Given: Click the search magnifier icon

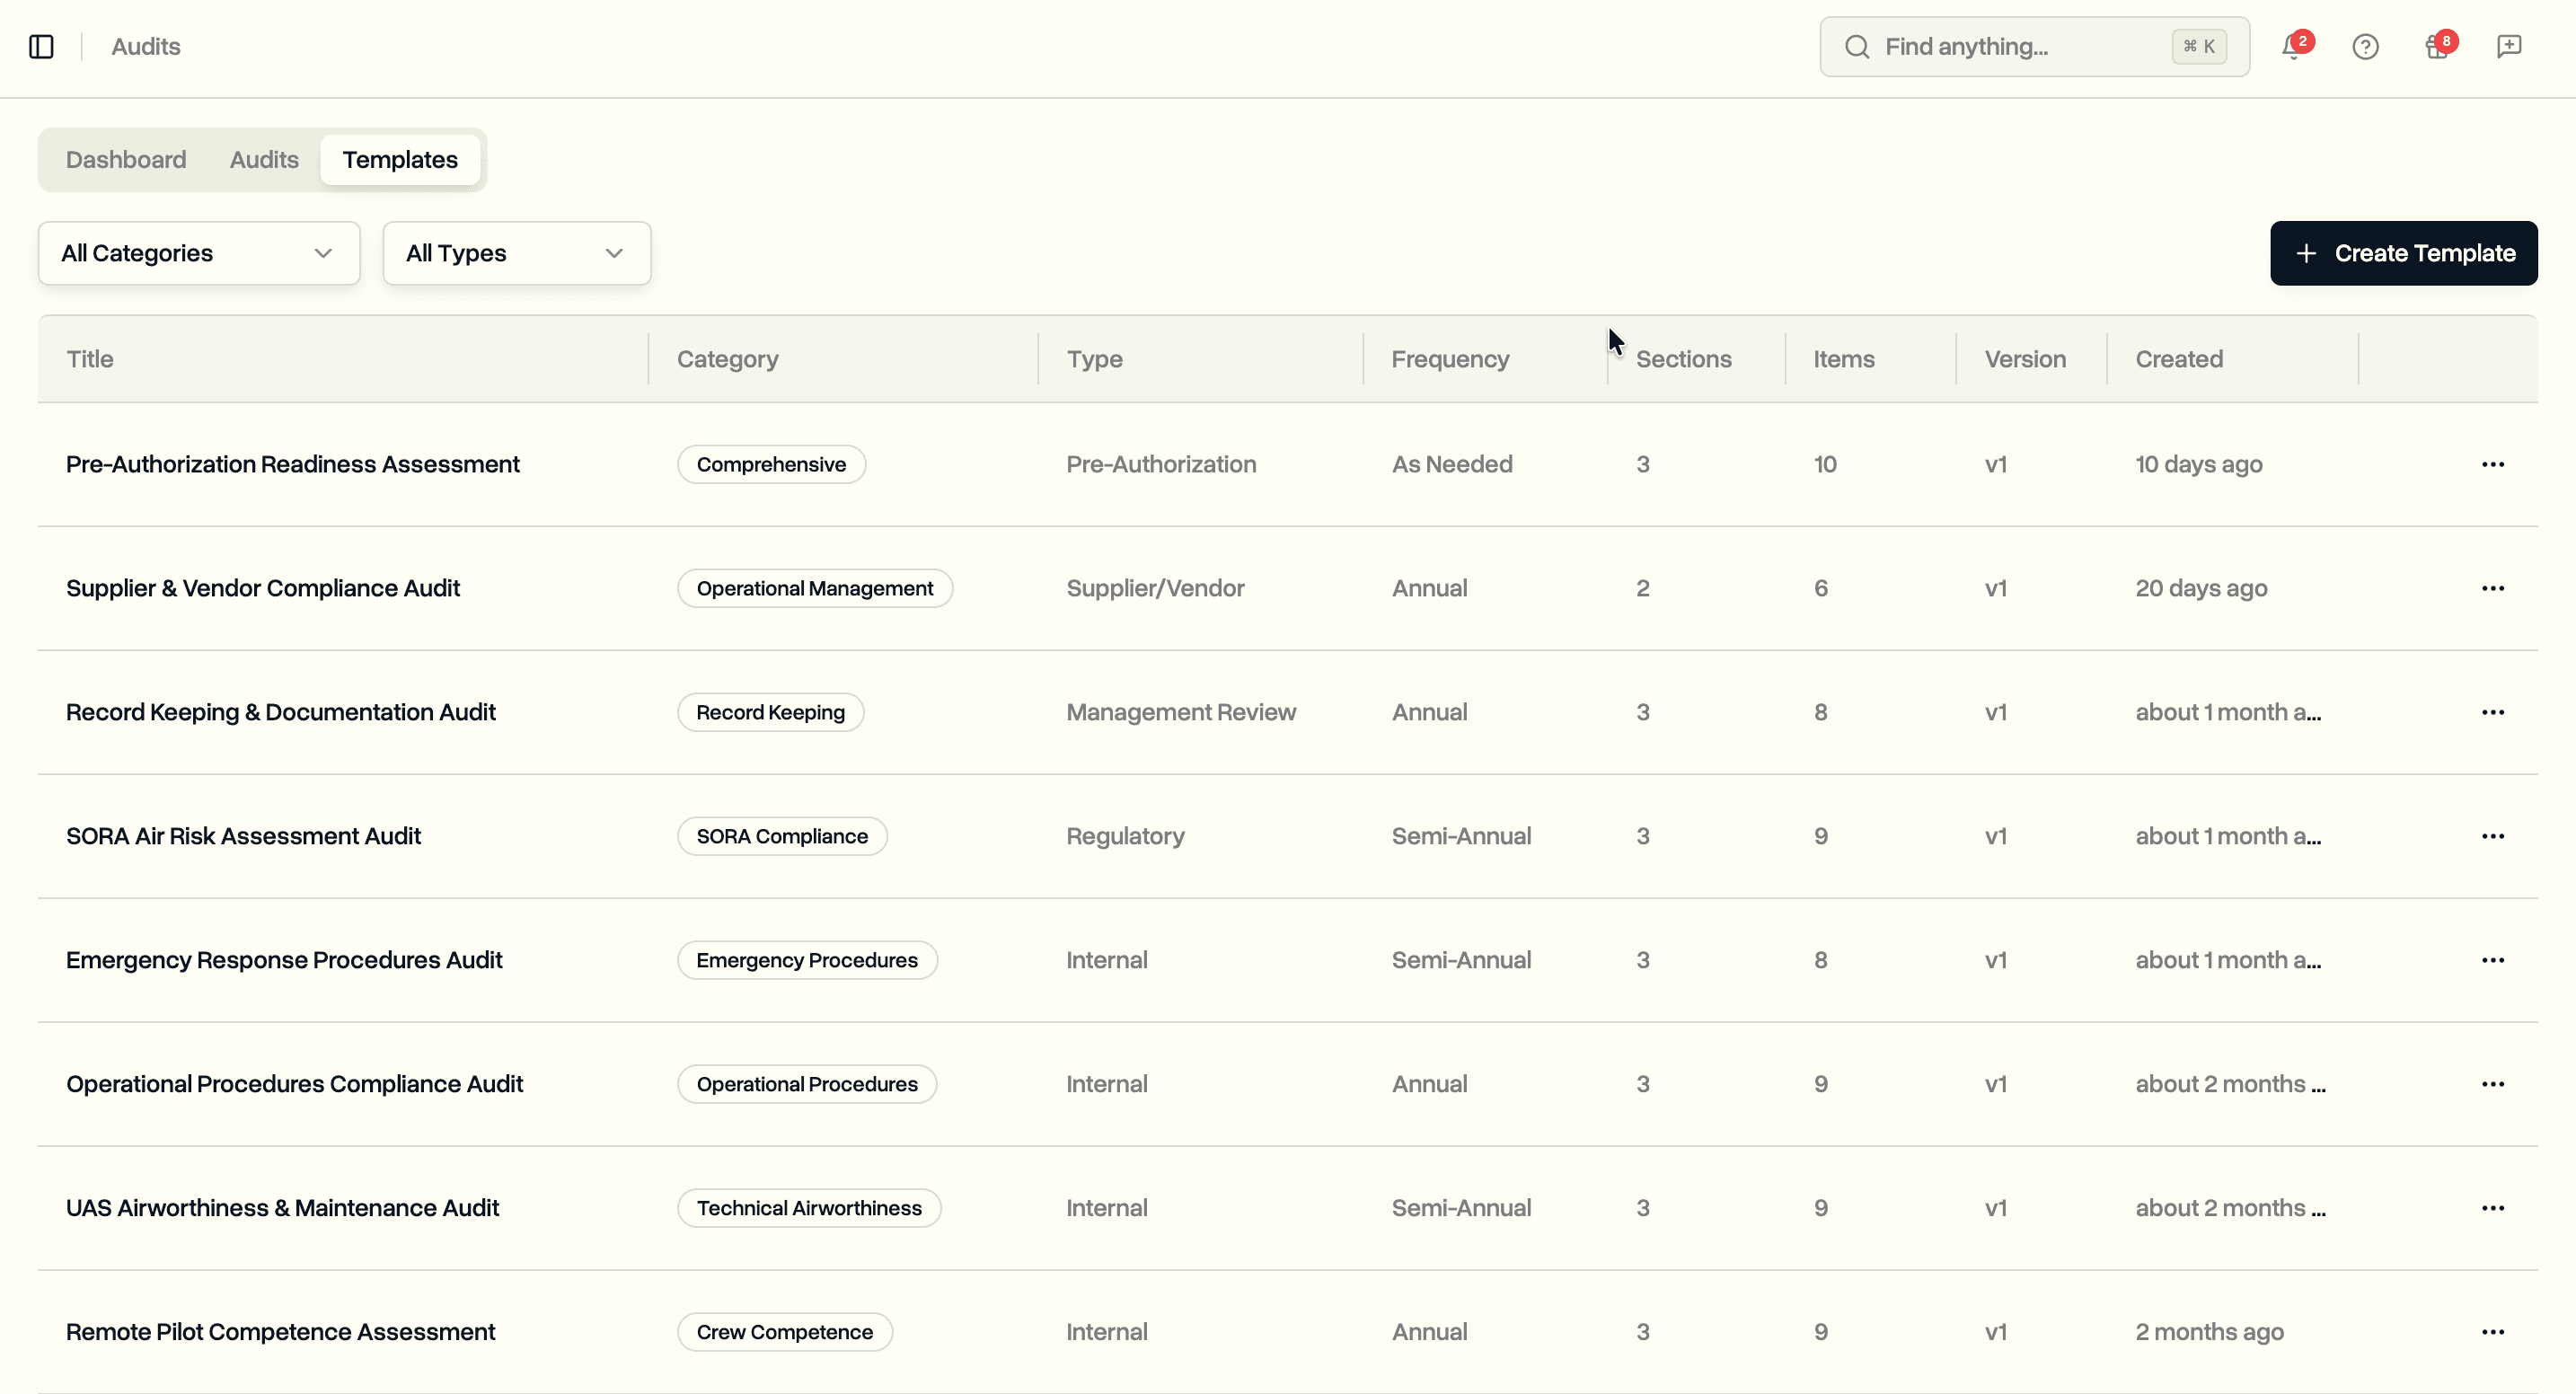Looking at the screenshot, I should pyautogui.click(x=1857, y=46).
